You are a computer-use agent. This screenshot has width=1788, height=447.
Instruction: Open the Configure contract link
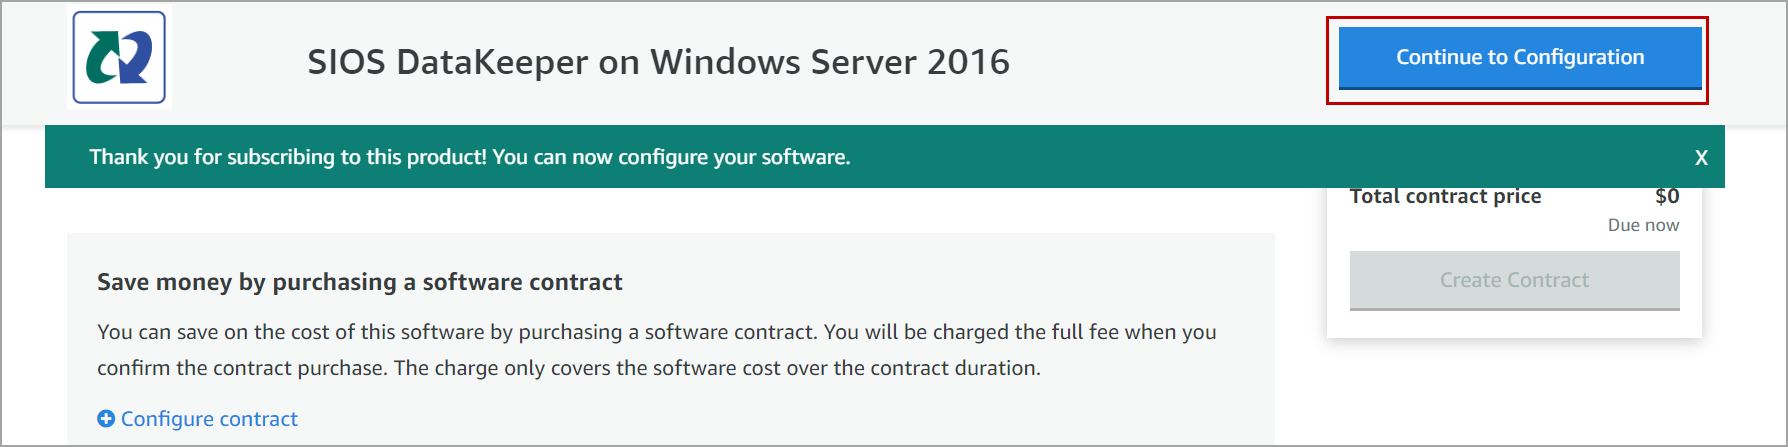pos(209,419)
